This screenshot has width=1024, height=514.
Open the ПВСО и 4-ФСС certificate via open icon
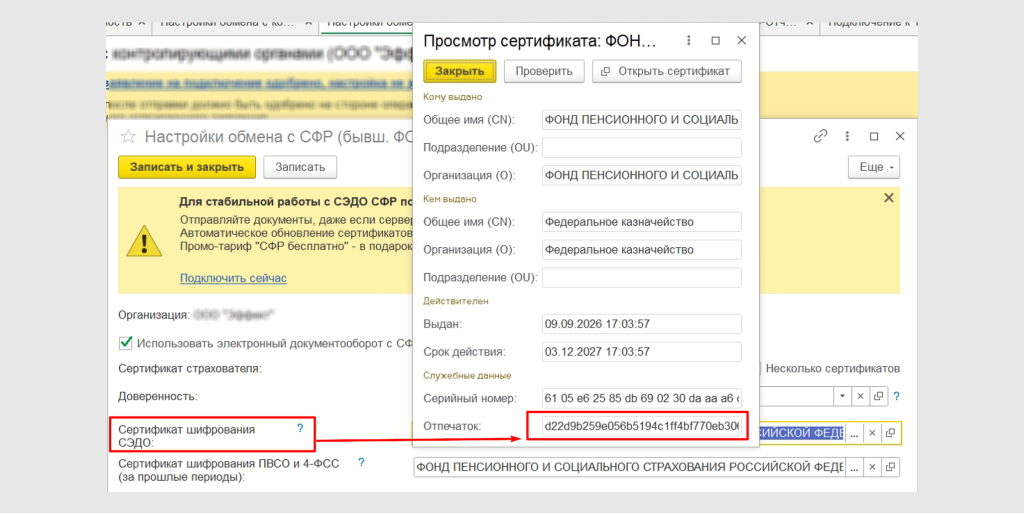tap(890, 468)
